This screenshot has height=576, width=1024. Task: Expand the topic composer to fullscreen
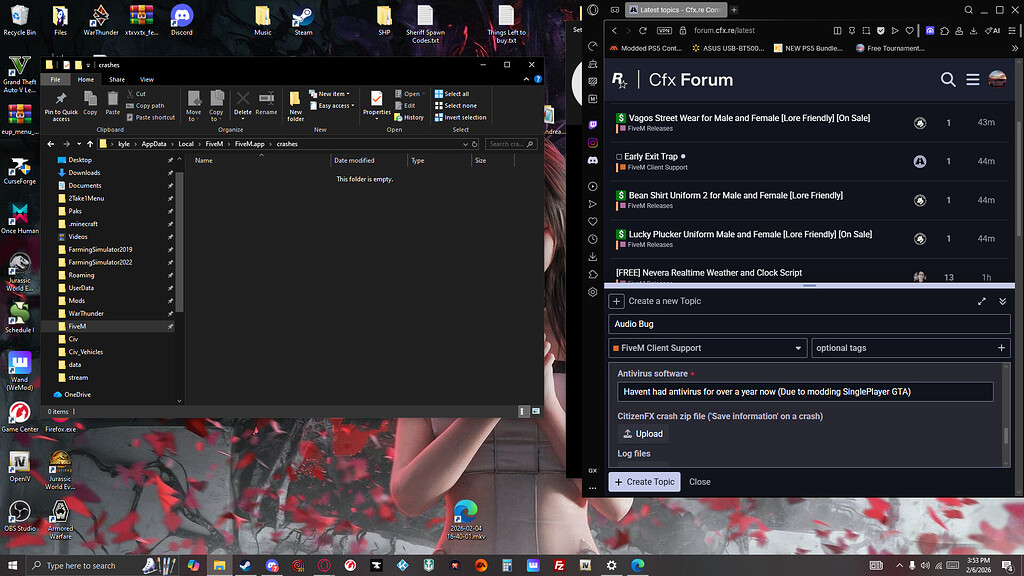(x=982, y=301)
